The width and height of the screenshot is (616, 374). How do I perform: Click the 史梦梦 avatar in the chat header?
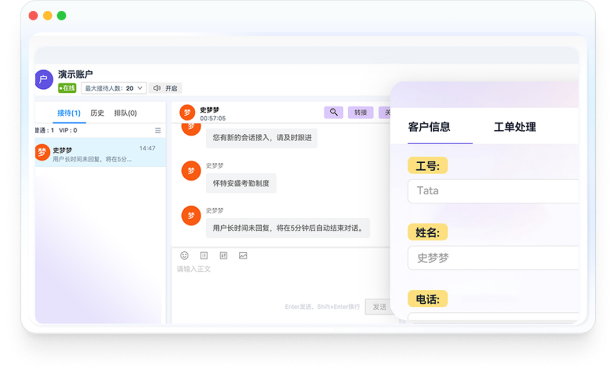(x=187, y=113)
